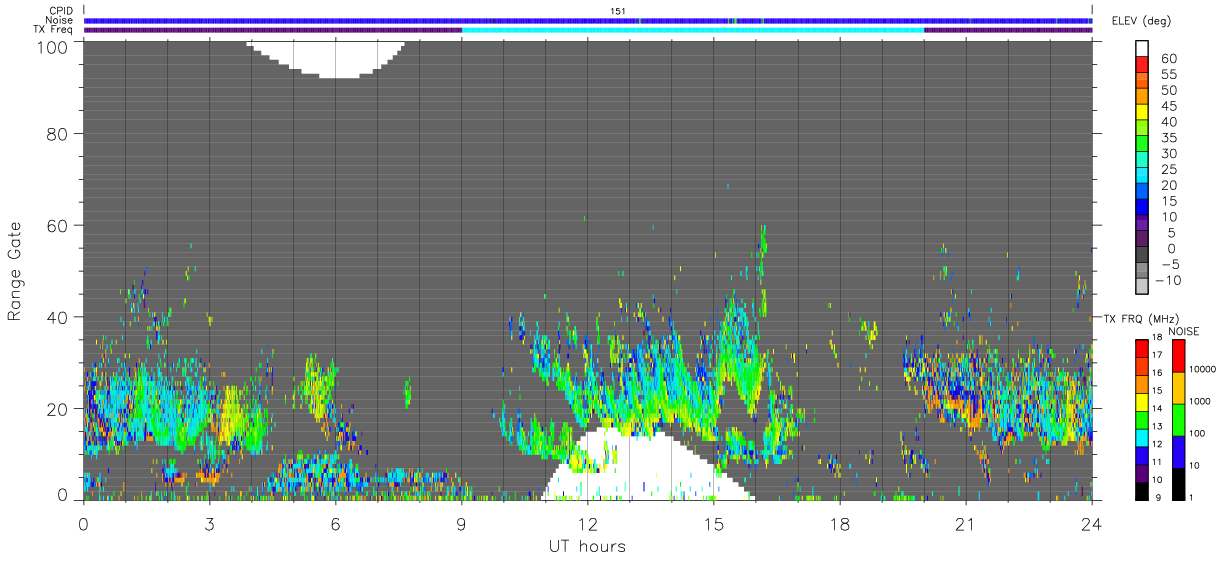This screenshot has height=567, width=1228.
Task: Pick the green 100–1000 NOISE swatch
Action: (x=1180, y=419)
